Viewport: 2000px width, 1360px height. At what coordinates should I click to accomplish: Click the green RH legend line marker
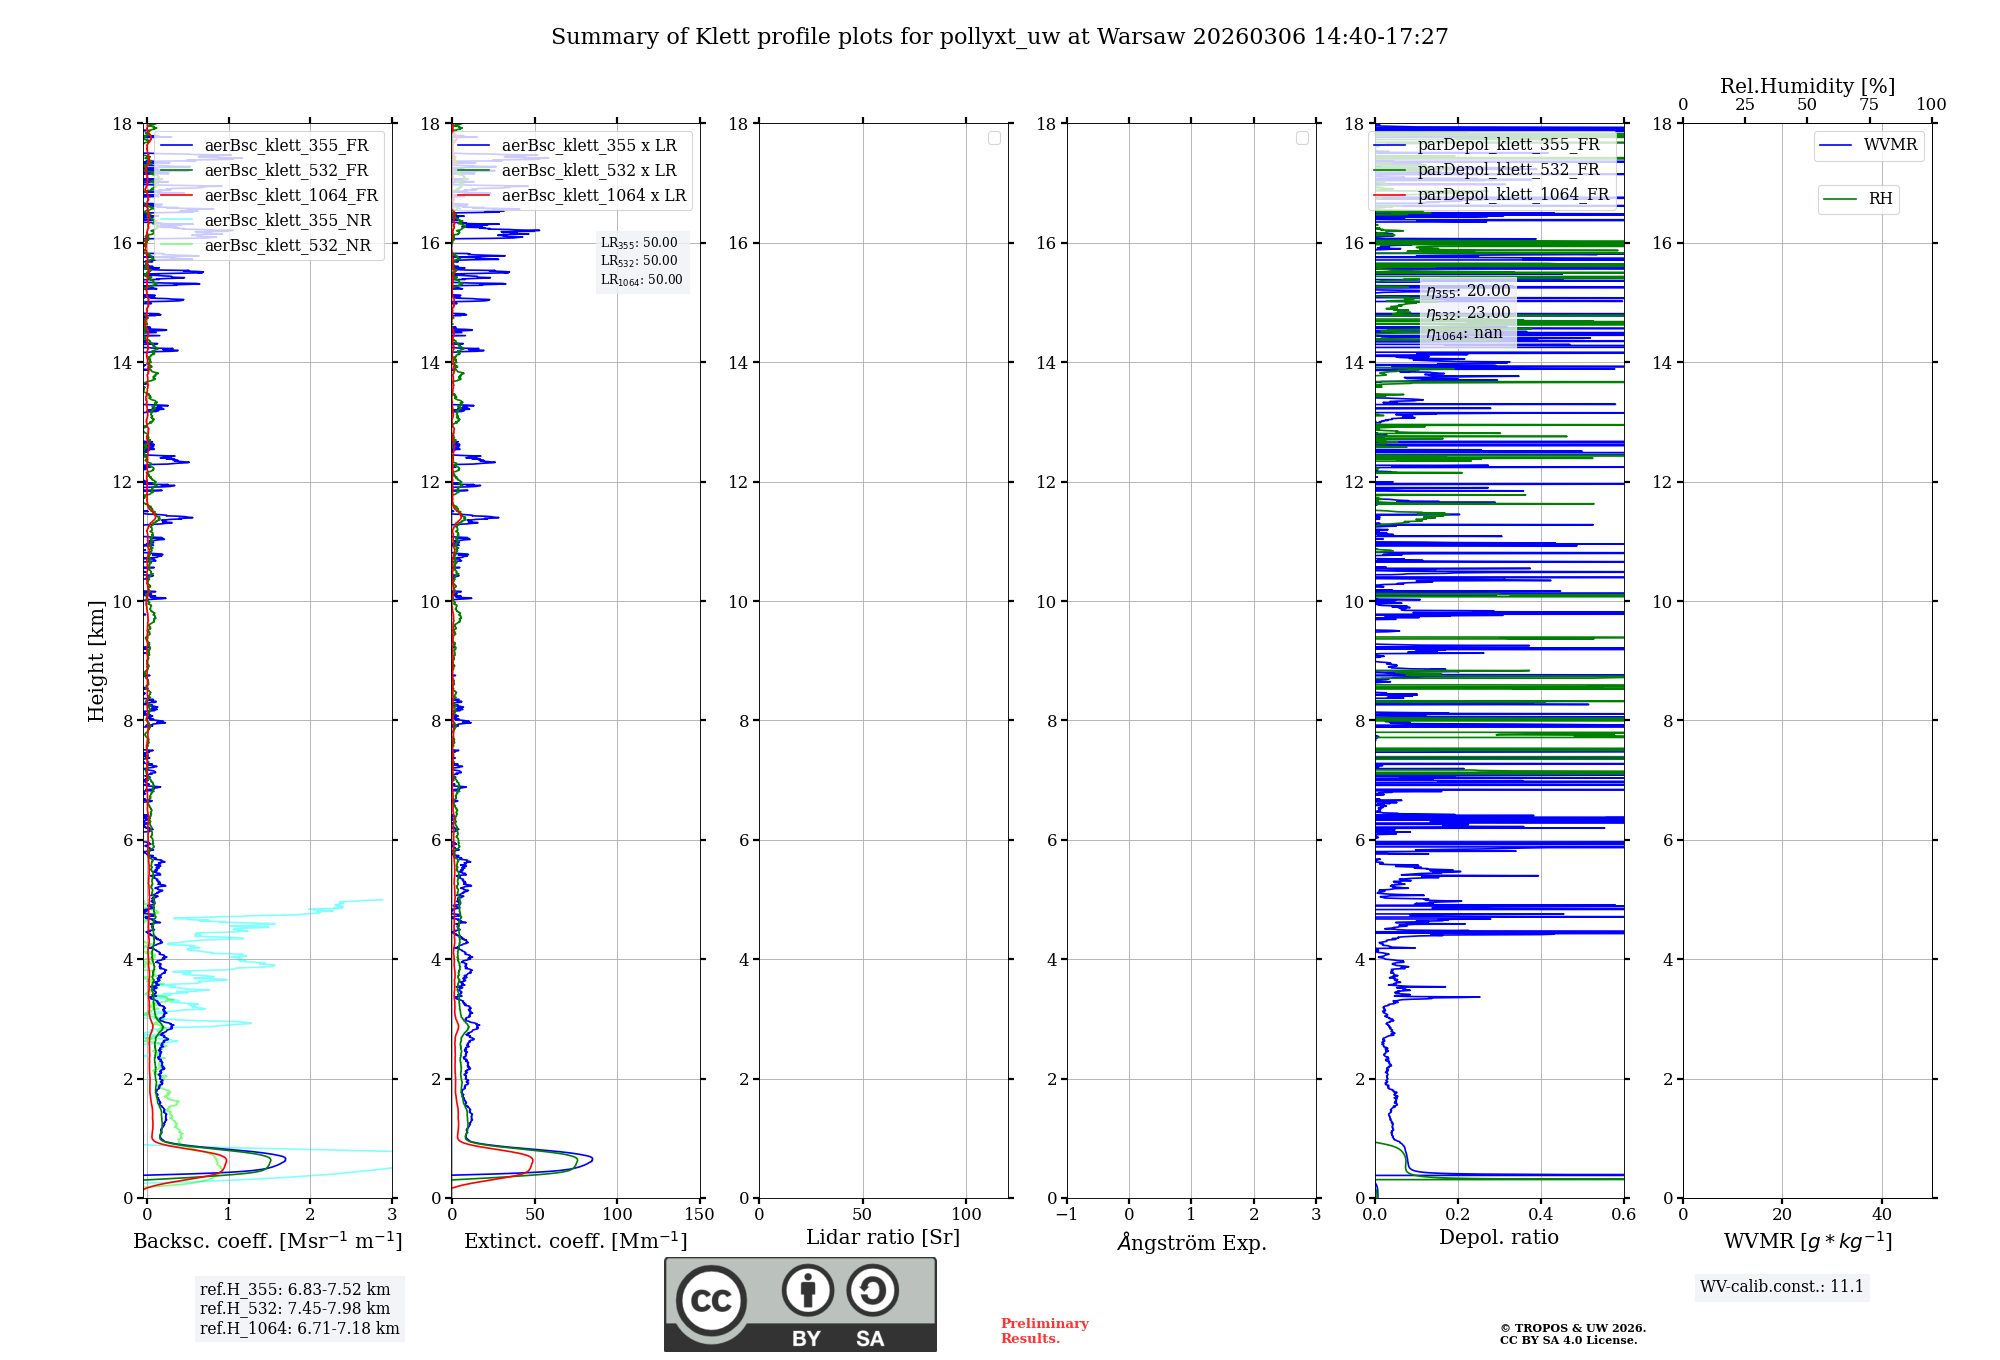click(x=1840, y=199)
